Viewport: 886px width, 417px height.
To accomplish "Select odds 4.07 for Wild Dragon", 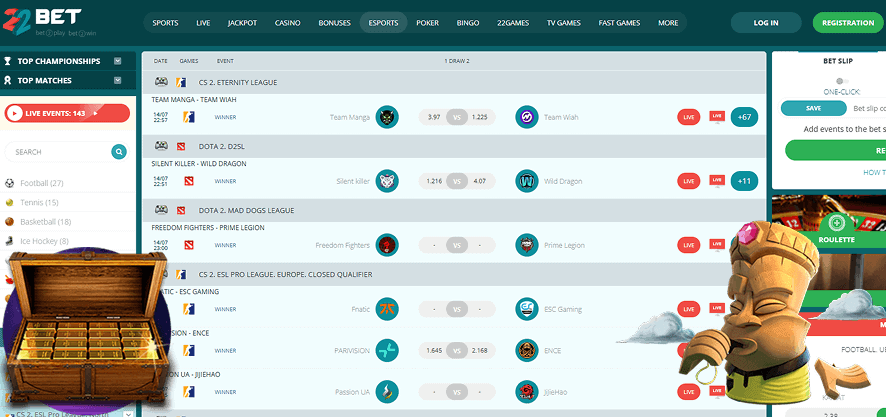I will [x=479, y=181].
